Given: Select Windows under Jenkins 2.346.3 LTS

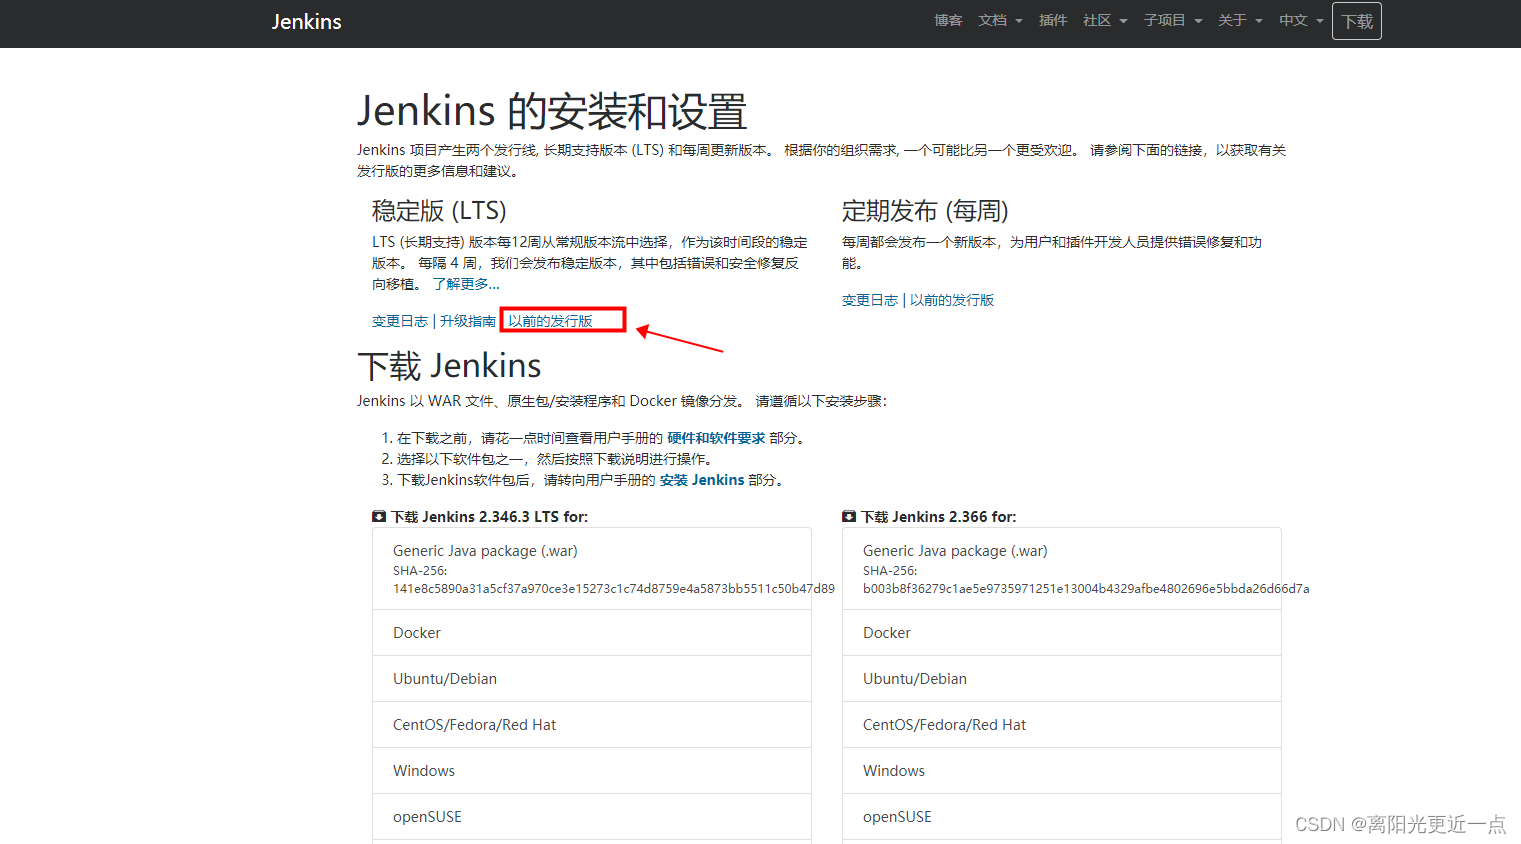Looking at the screenshot, I should (592, 771).
